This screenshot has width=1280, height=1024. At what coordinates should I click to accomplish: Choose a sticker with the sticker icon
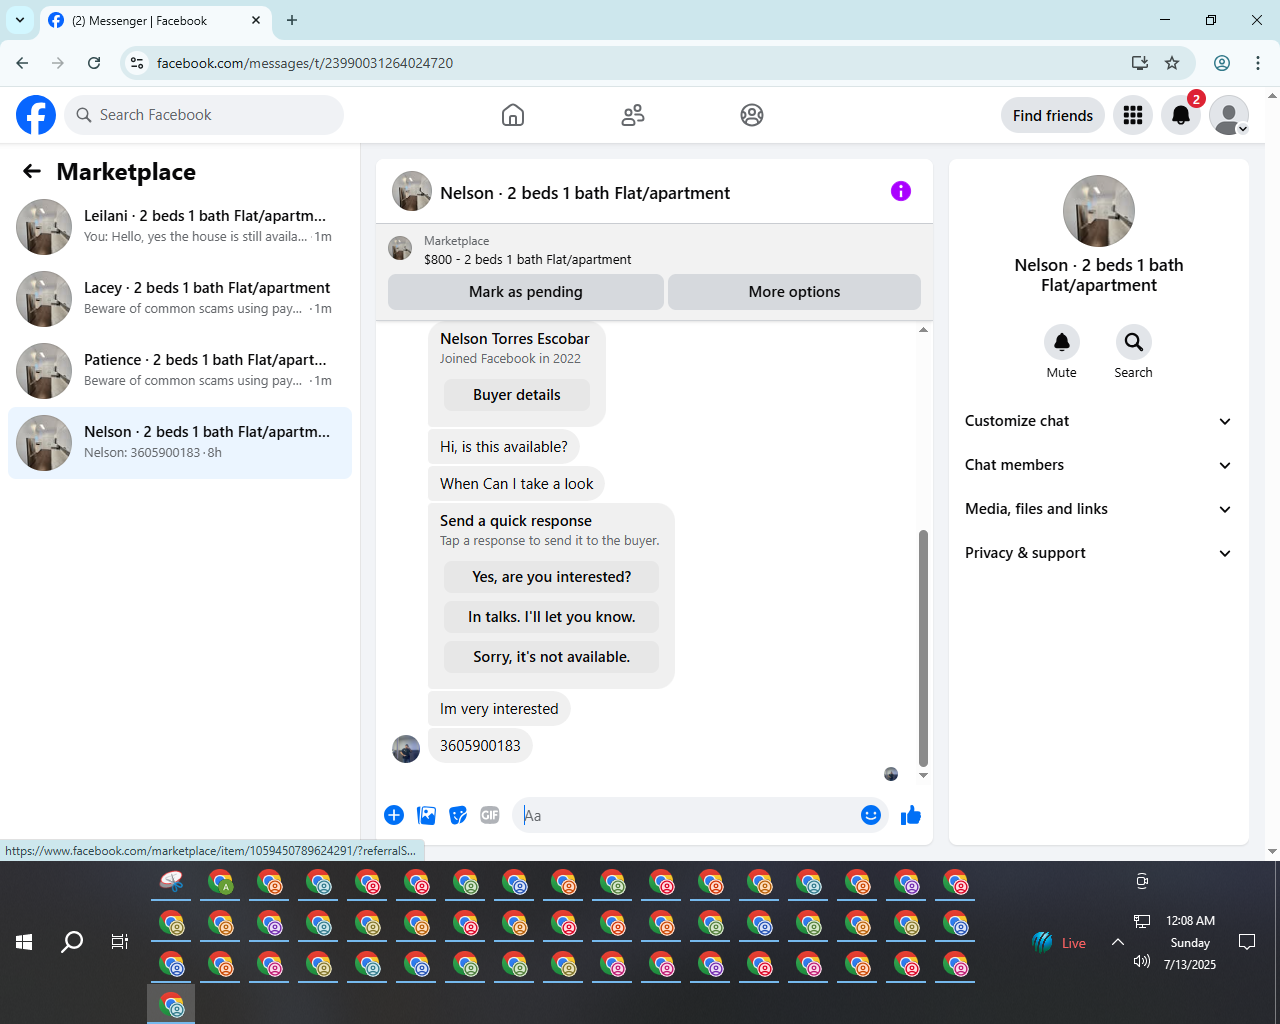(458, 815)
